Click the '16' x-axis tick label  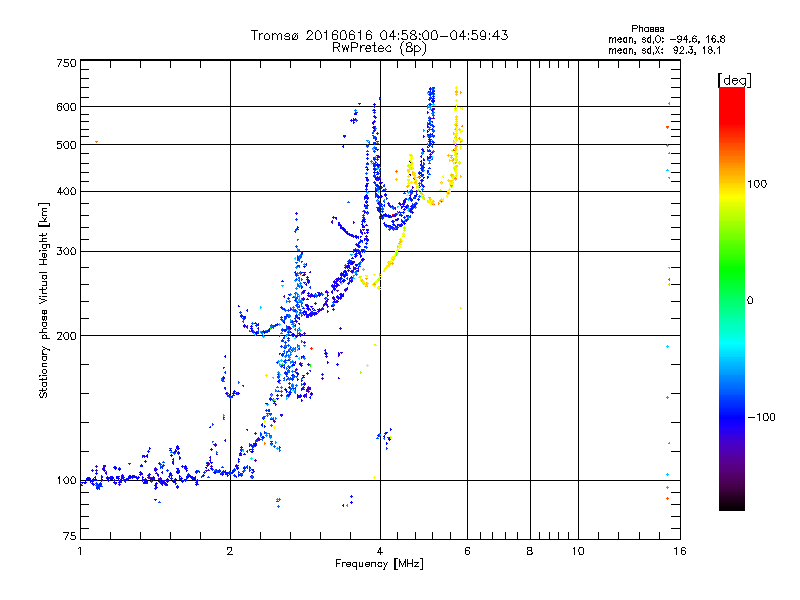click(x=680, y=551)
